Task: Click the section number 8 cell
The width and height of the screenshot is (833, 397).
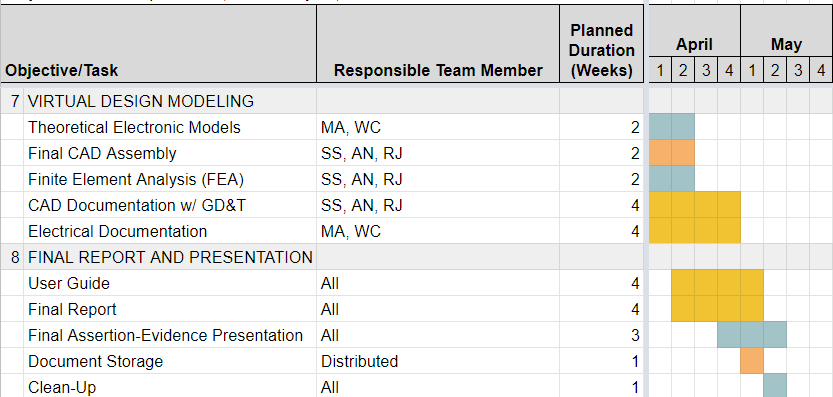Action: [x=12, y=257]
